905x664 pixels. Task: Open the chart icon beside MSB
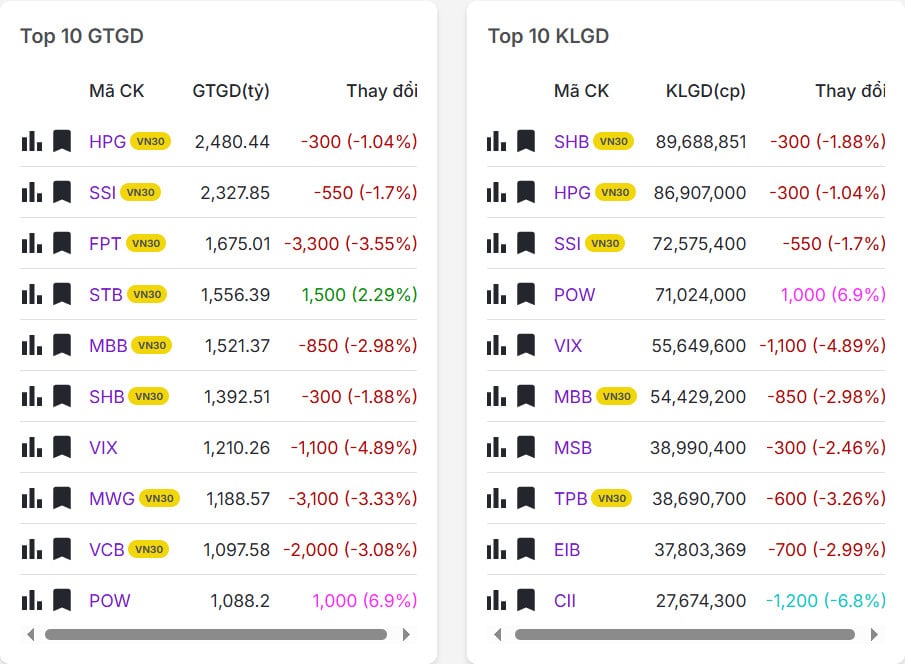click(496, 448)
